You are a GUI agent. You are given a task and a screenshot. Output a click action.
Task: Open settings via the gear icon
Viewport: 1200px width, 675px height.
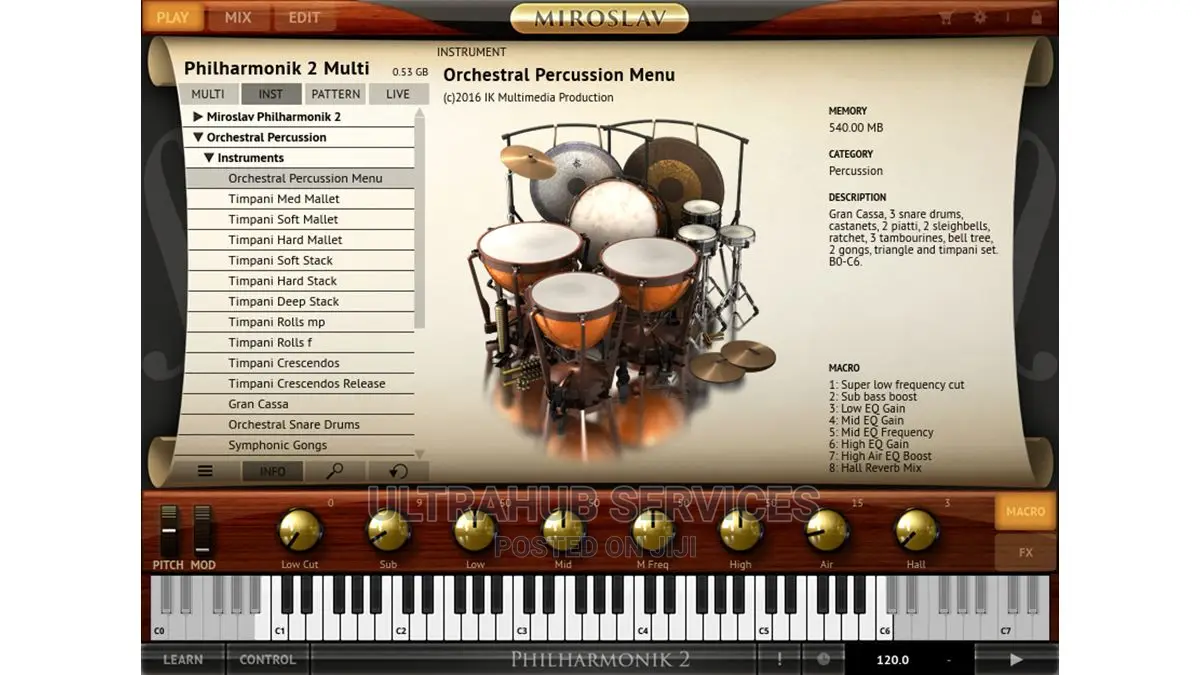pos(979,17)
